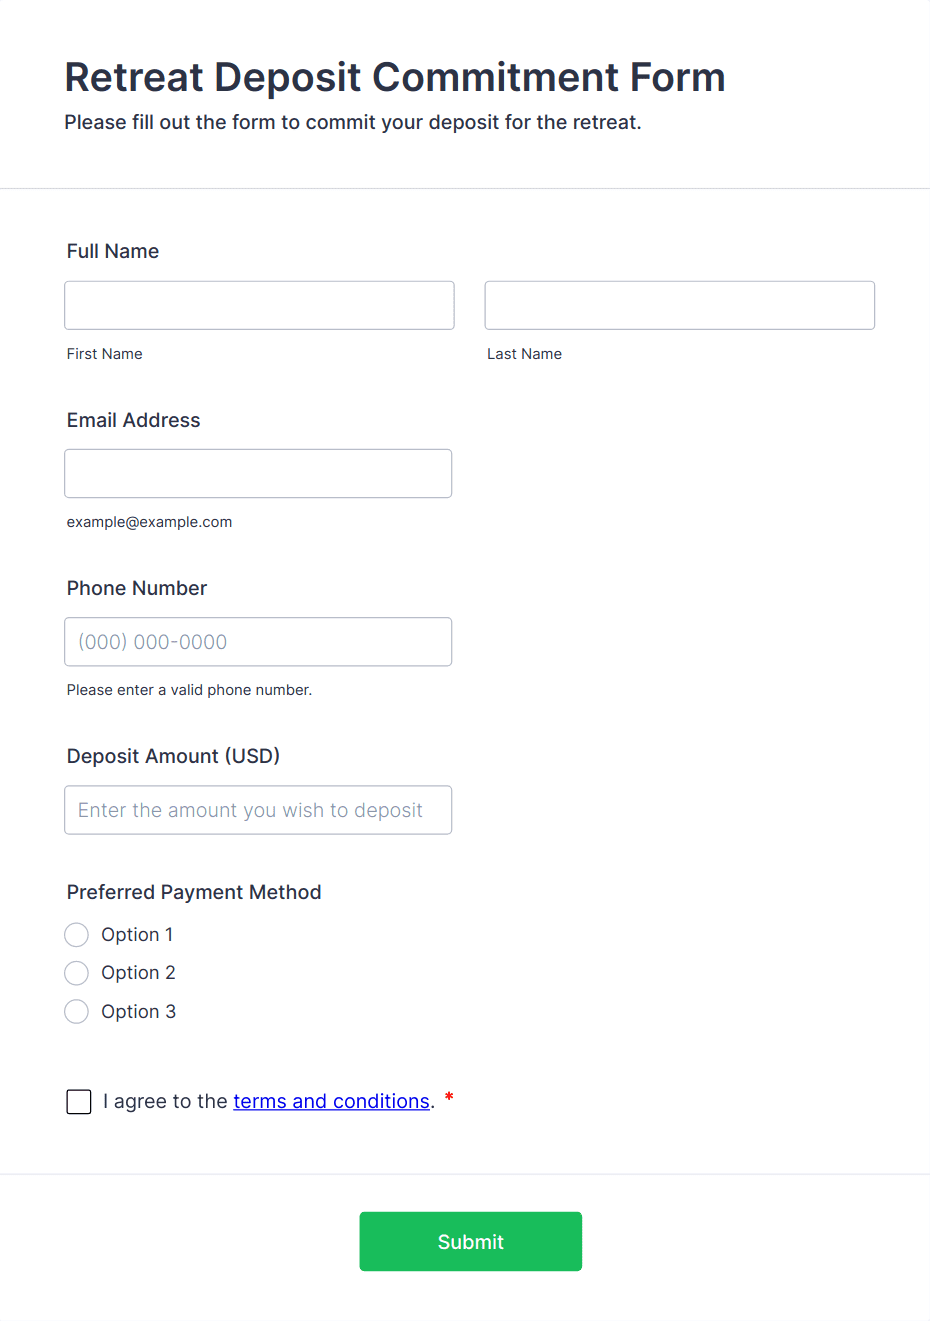Screen dimensions: 930x1321
Task: Click the Retreat Deposit Commitment Form heading
Action: point(395,77)
